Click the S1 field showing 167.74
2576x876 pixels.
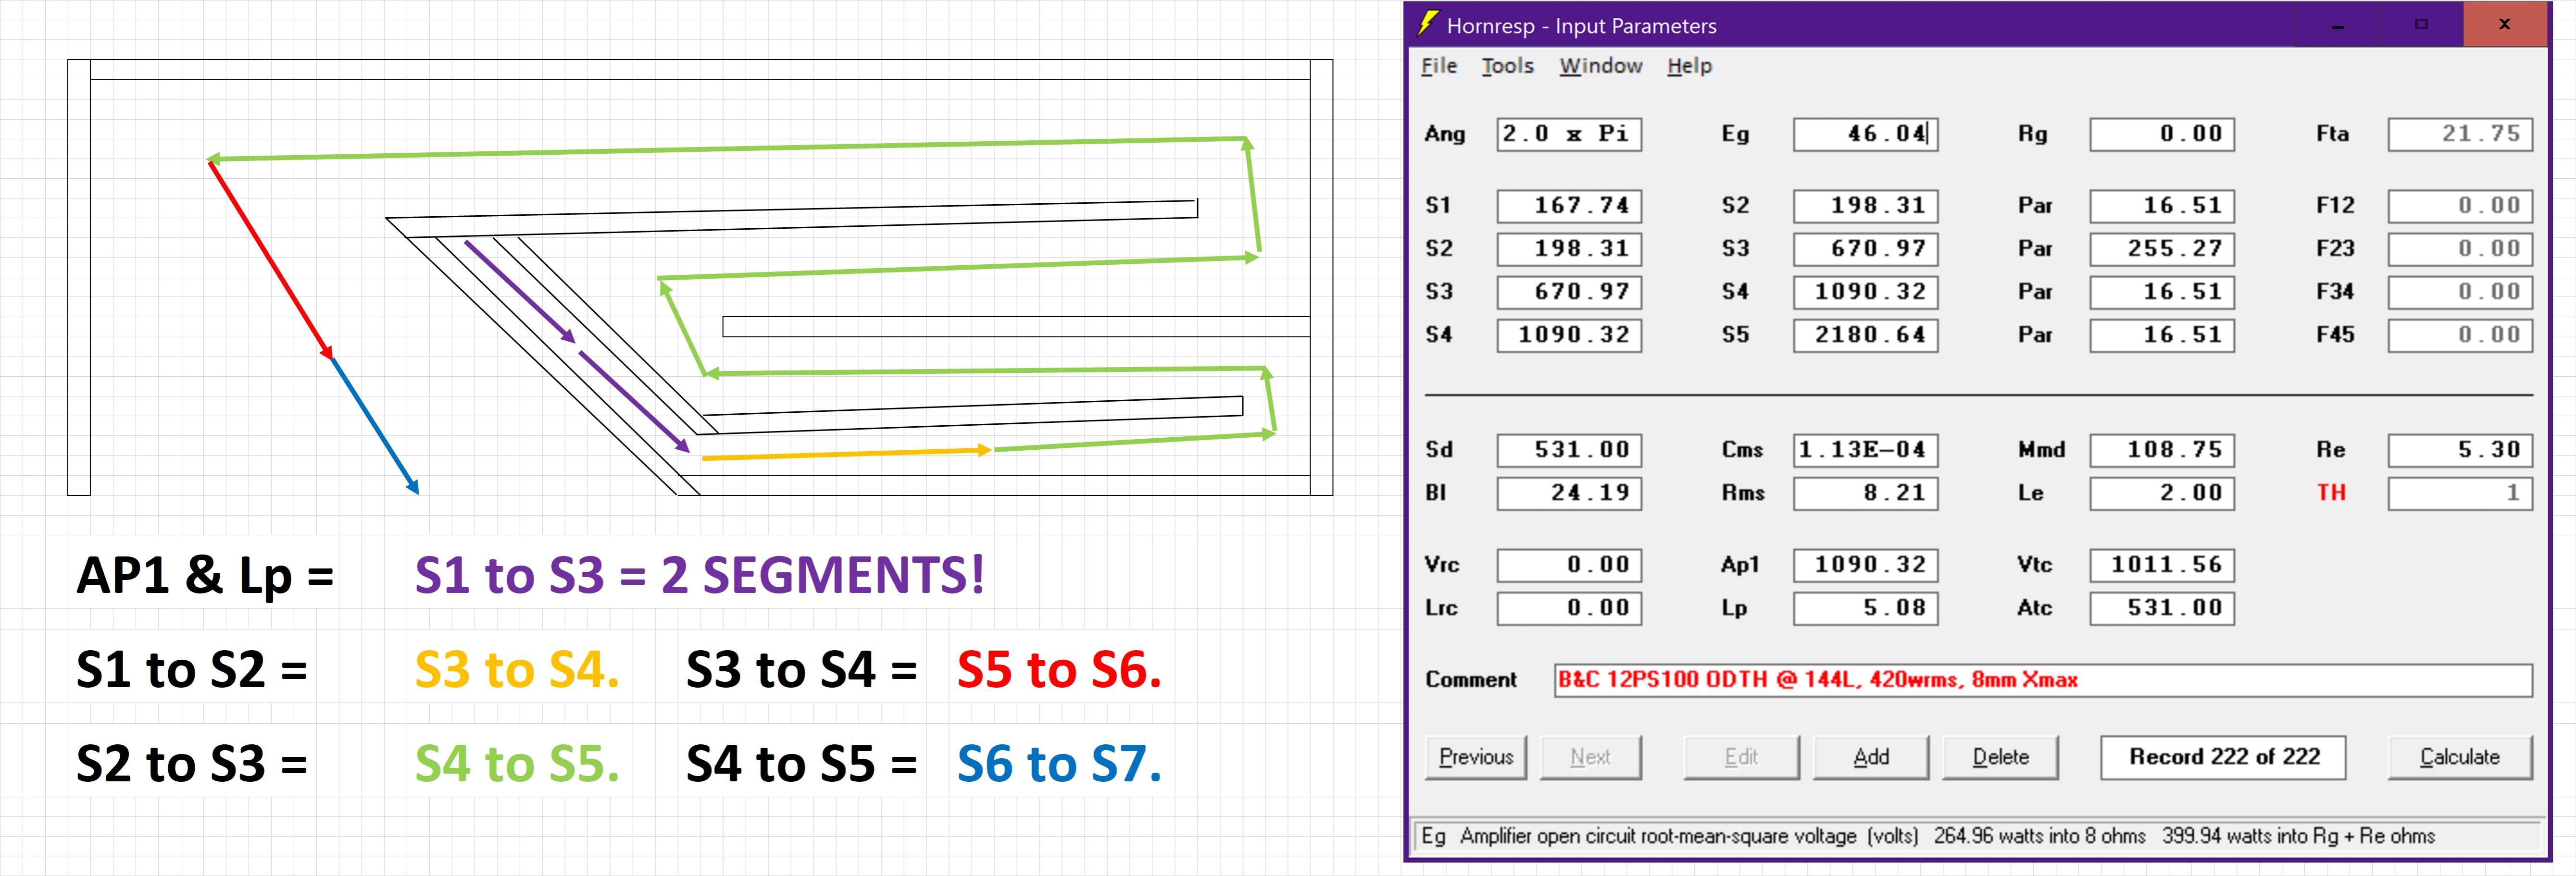(x=1569, y=206)
